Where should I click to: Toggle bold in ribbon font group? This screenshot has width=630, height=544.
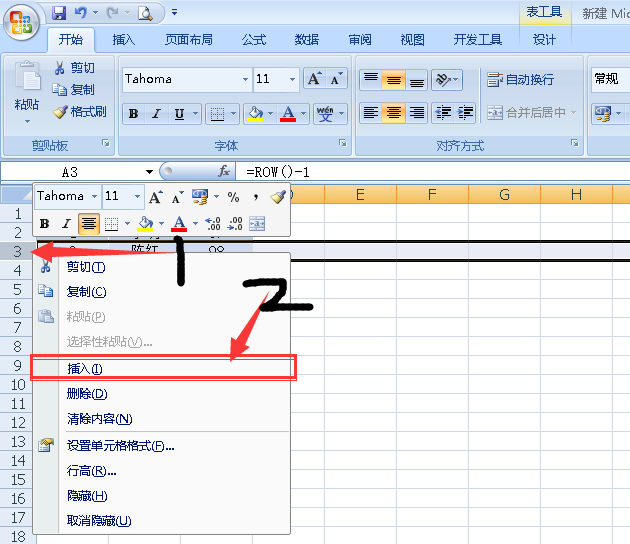133,114
